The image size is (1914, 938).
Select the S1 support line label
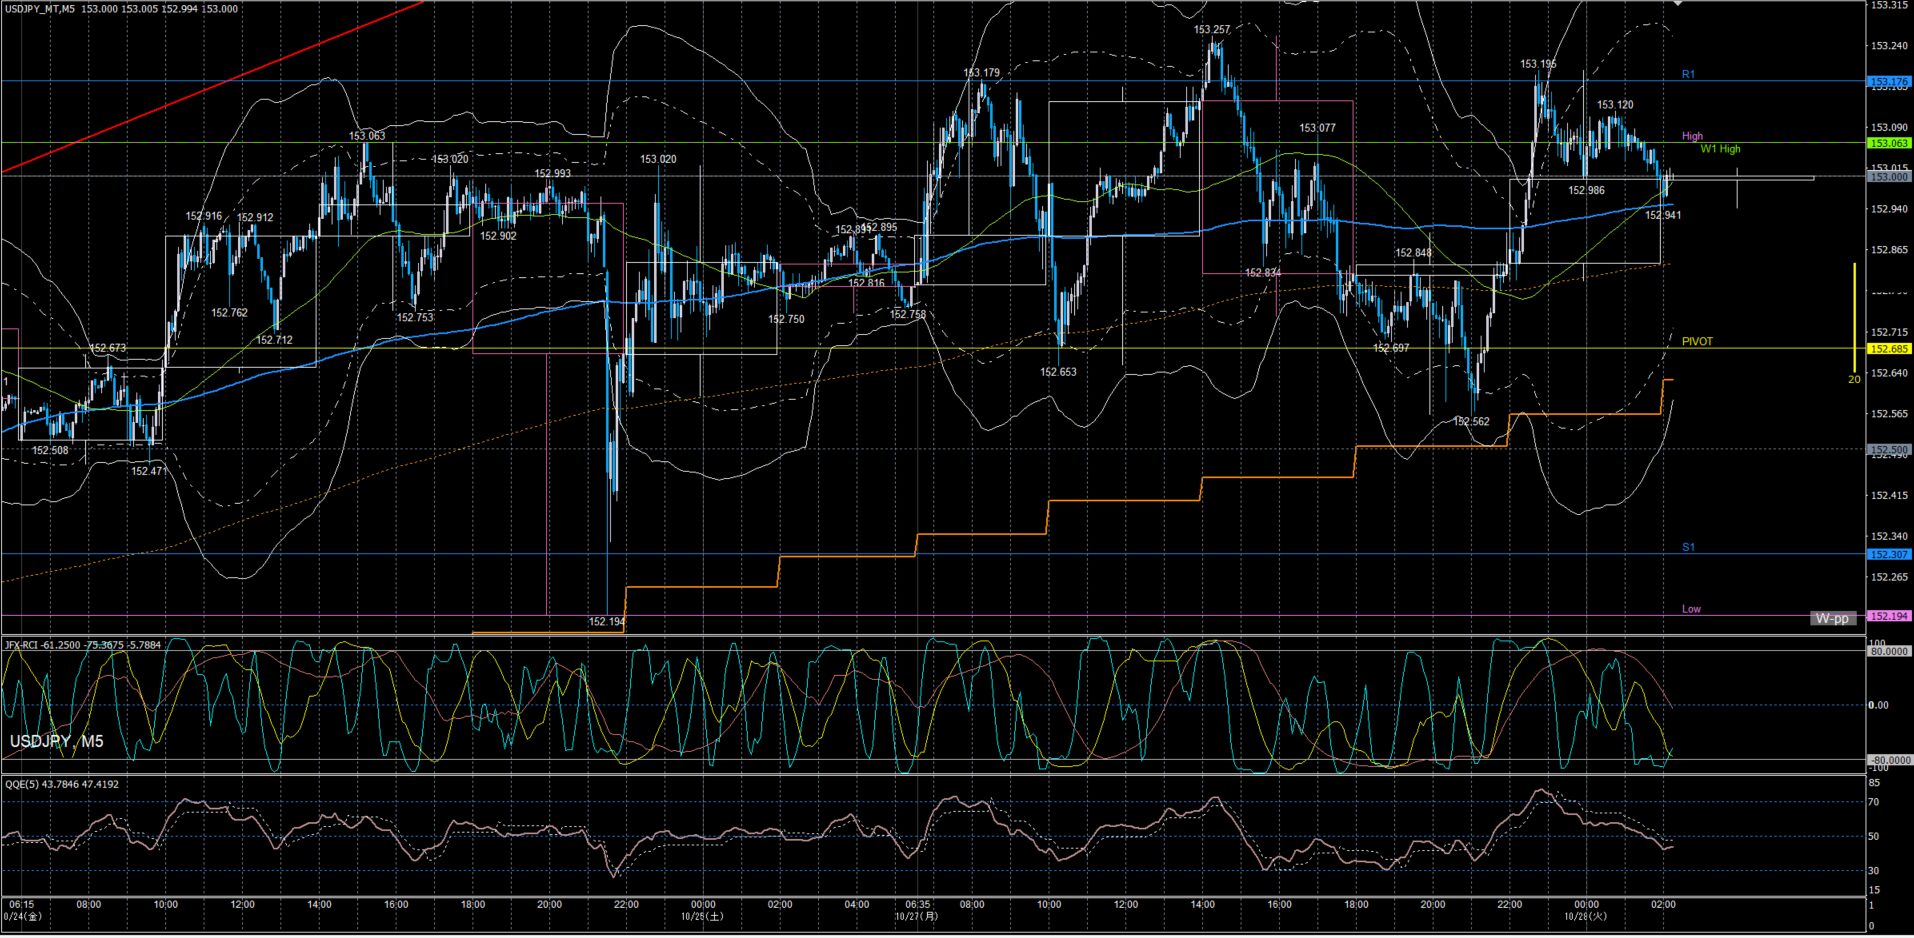click(1688, 547)
